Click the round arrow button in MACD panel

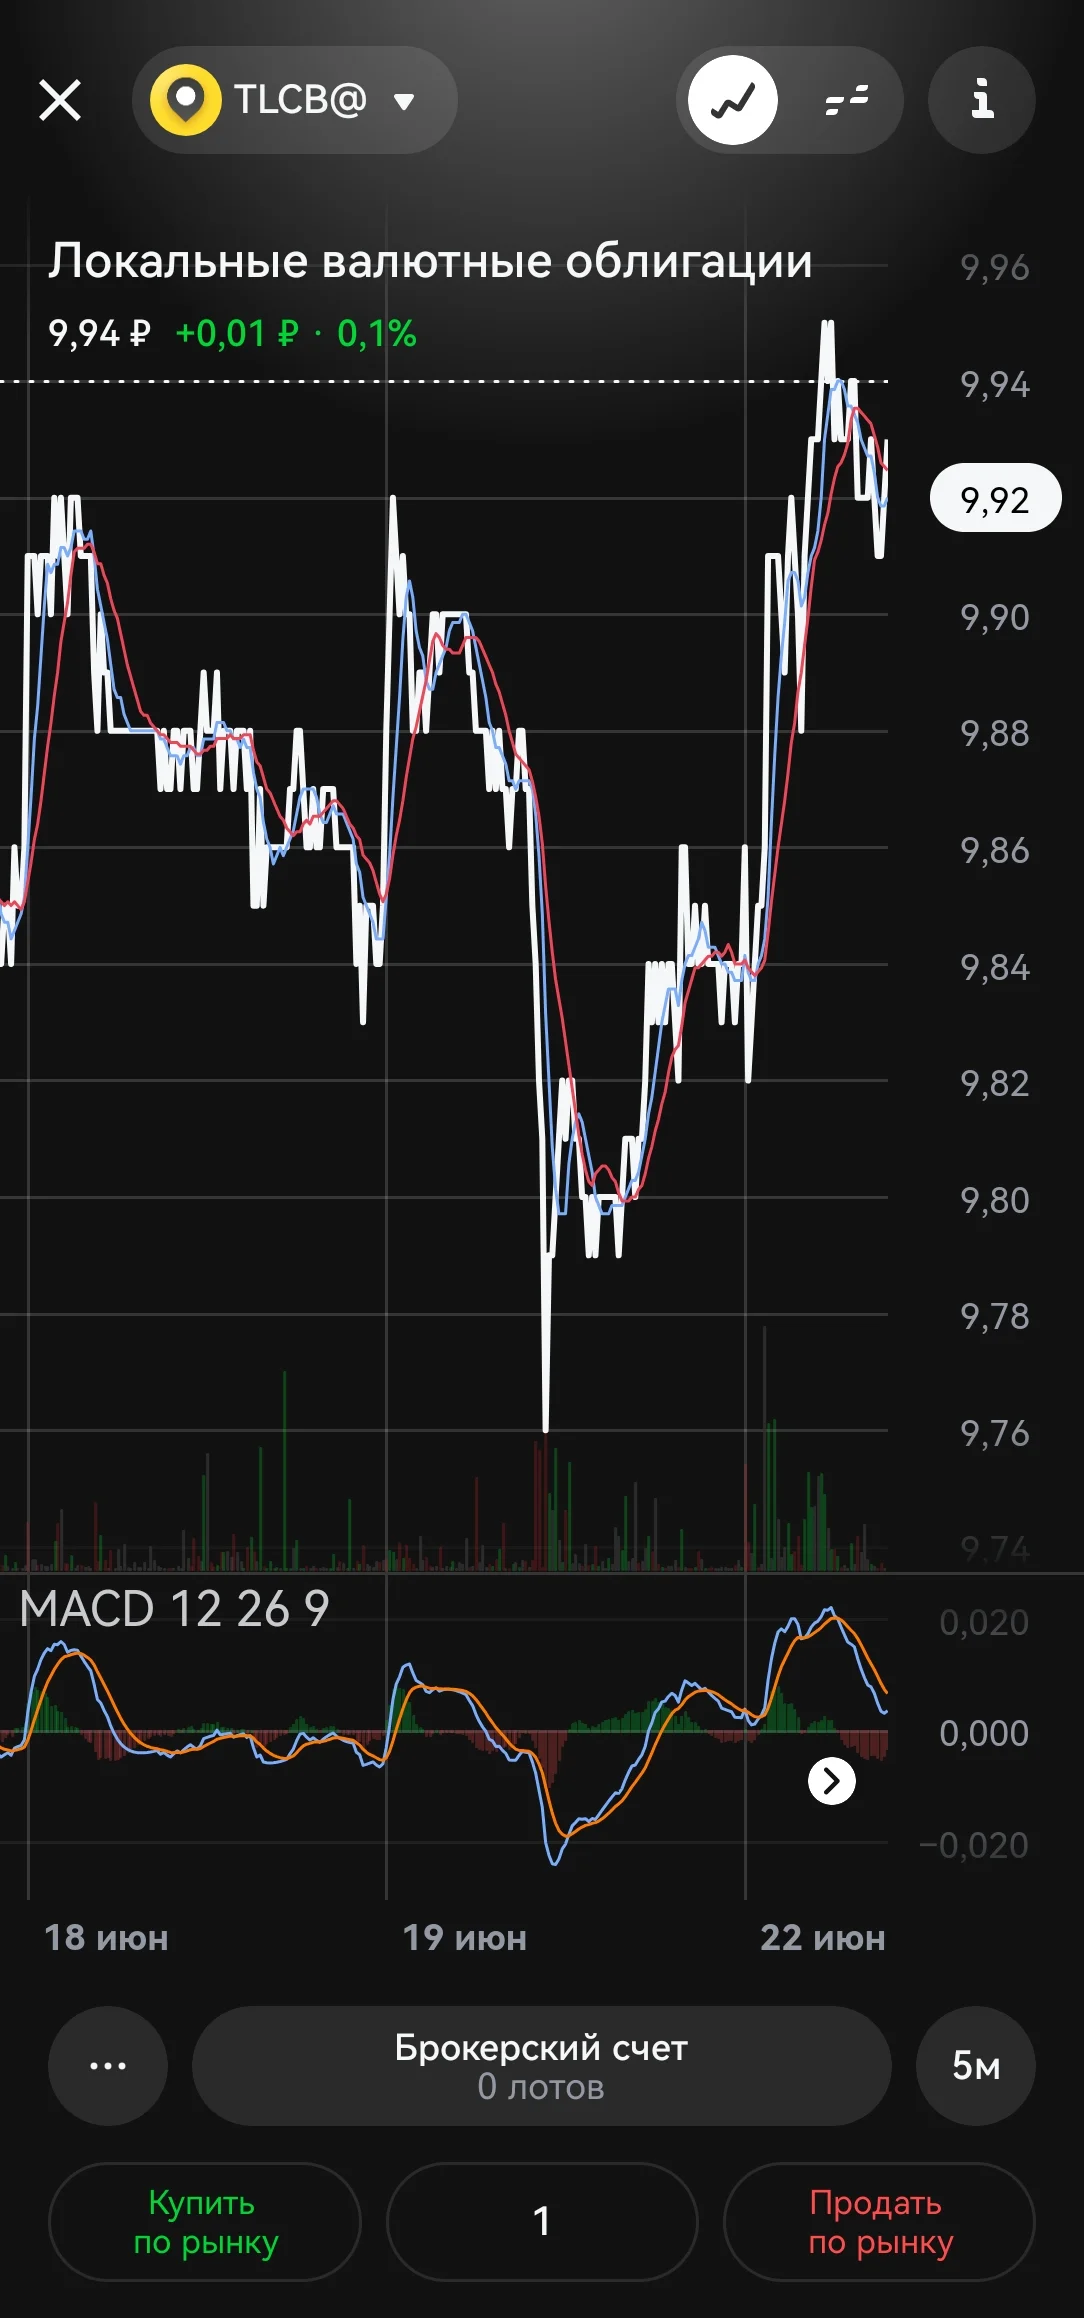point(832,1780)
